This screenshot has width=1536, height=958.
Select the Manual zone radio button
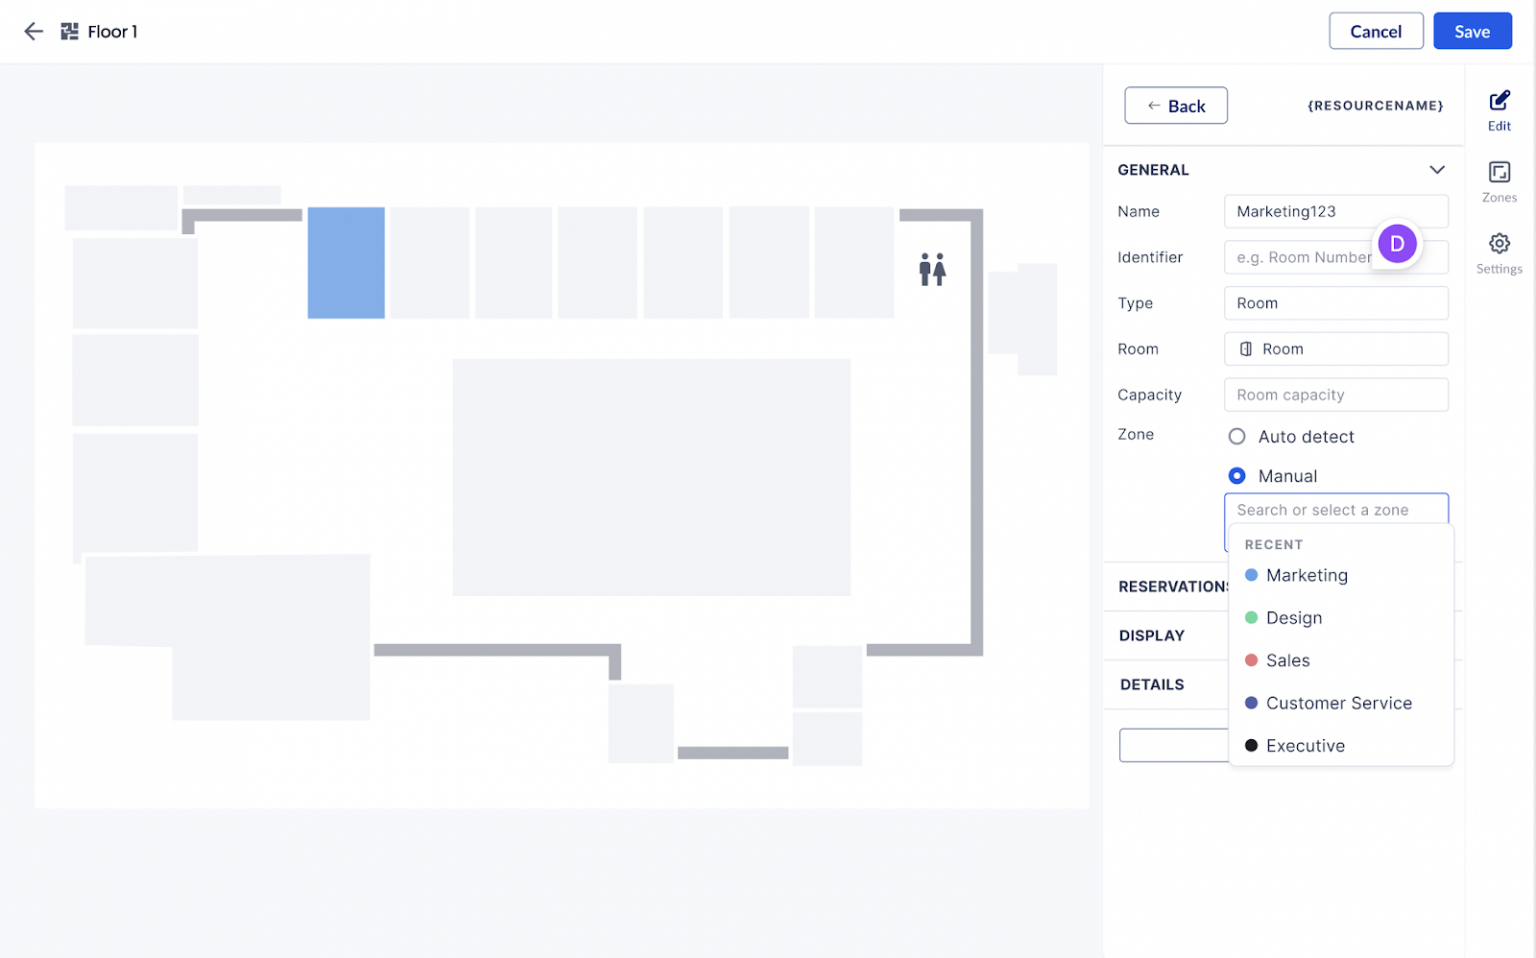[x=1237, y=476]
